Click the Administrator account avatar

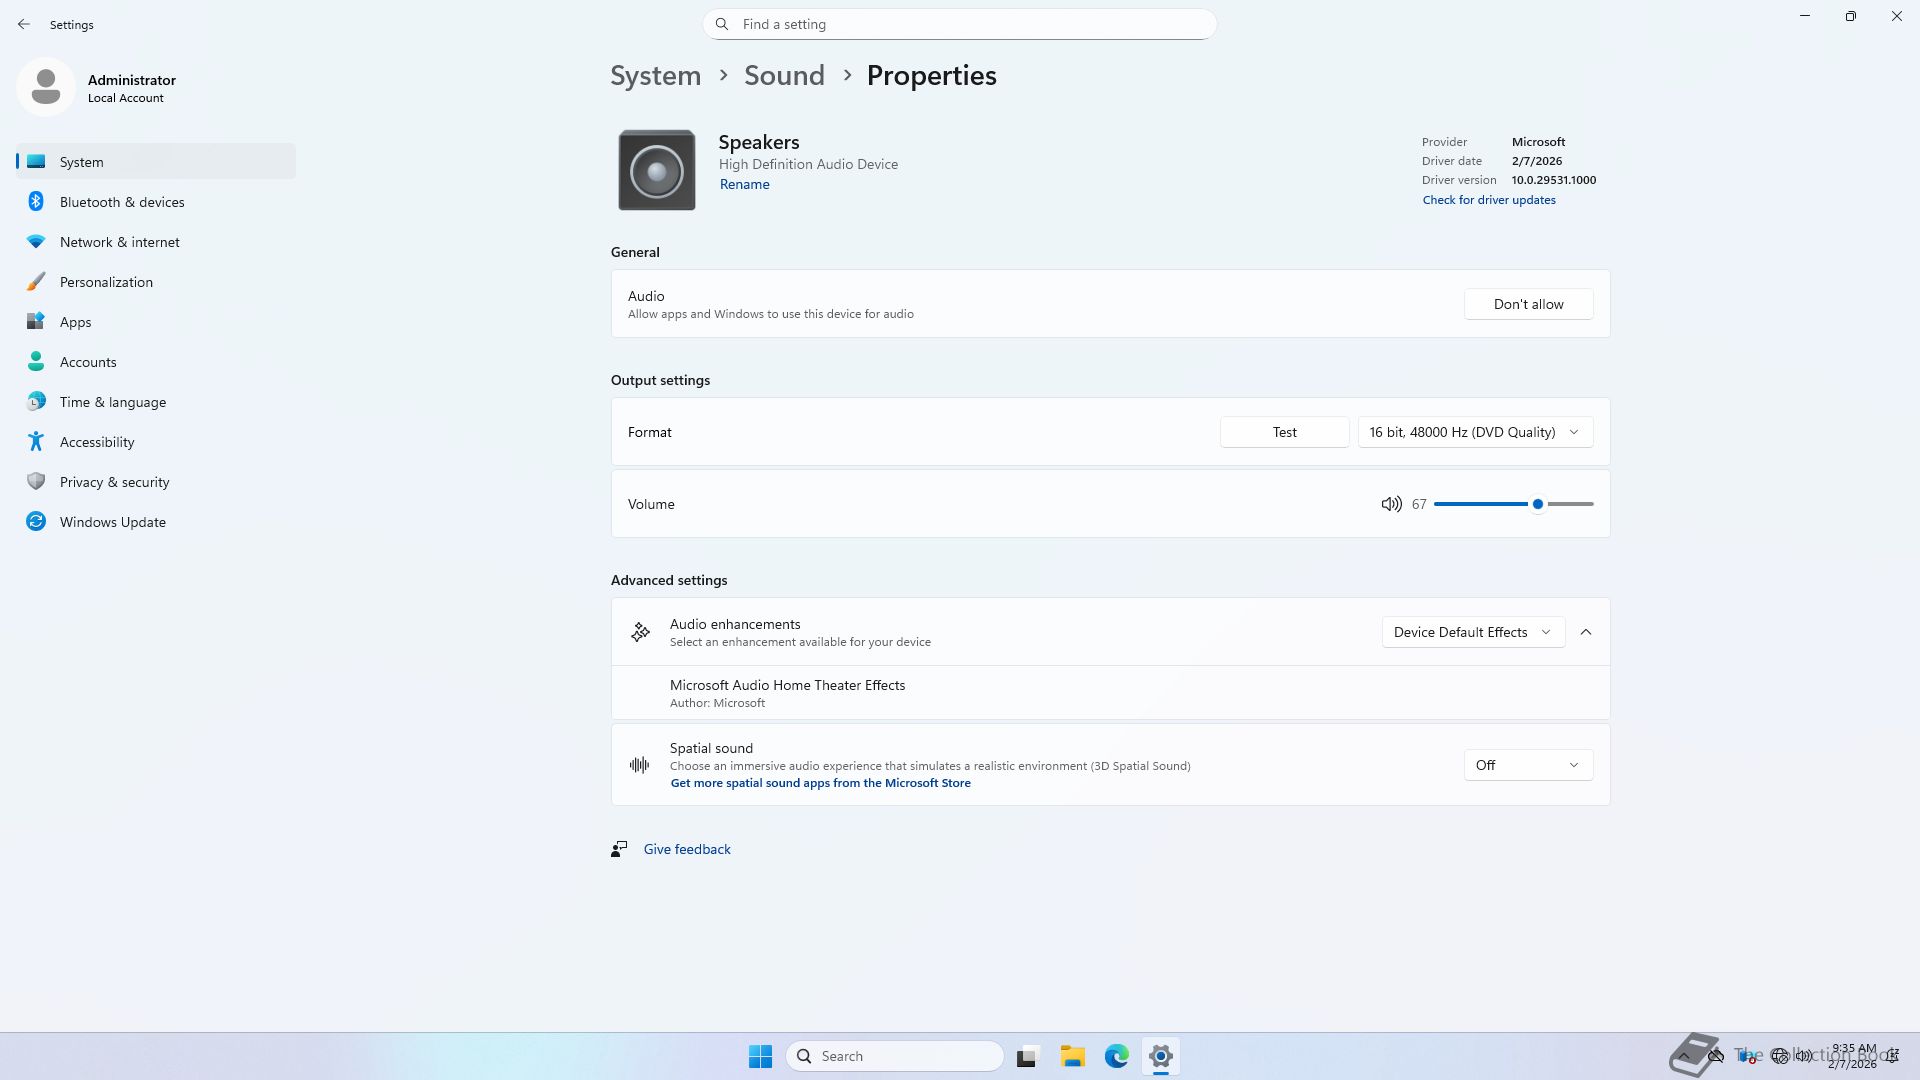[x=46, y=88]
